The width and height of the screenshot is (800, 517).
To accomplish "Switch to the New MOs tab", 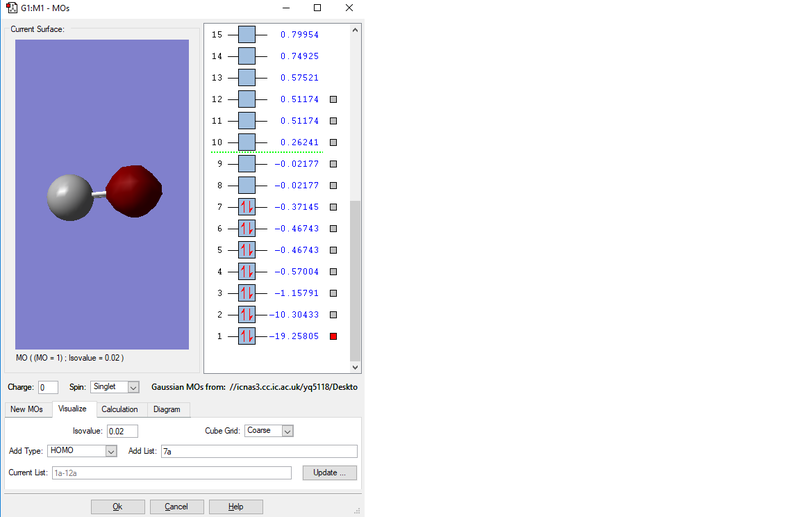I will (27, 409).
